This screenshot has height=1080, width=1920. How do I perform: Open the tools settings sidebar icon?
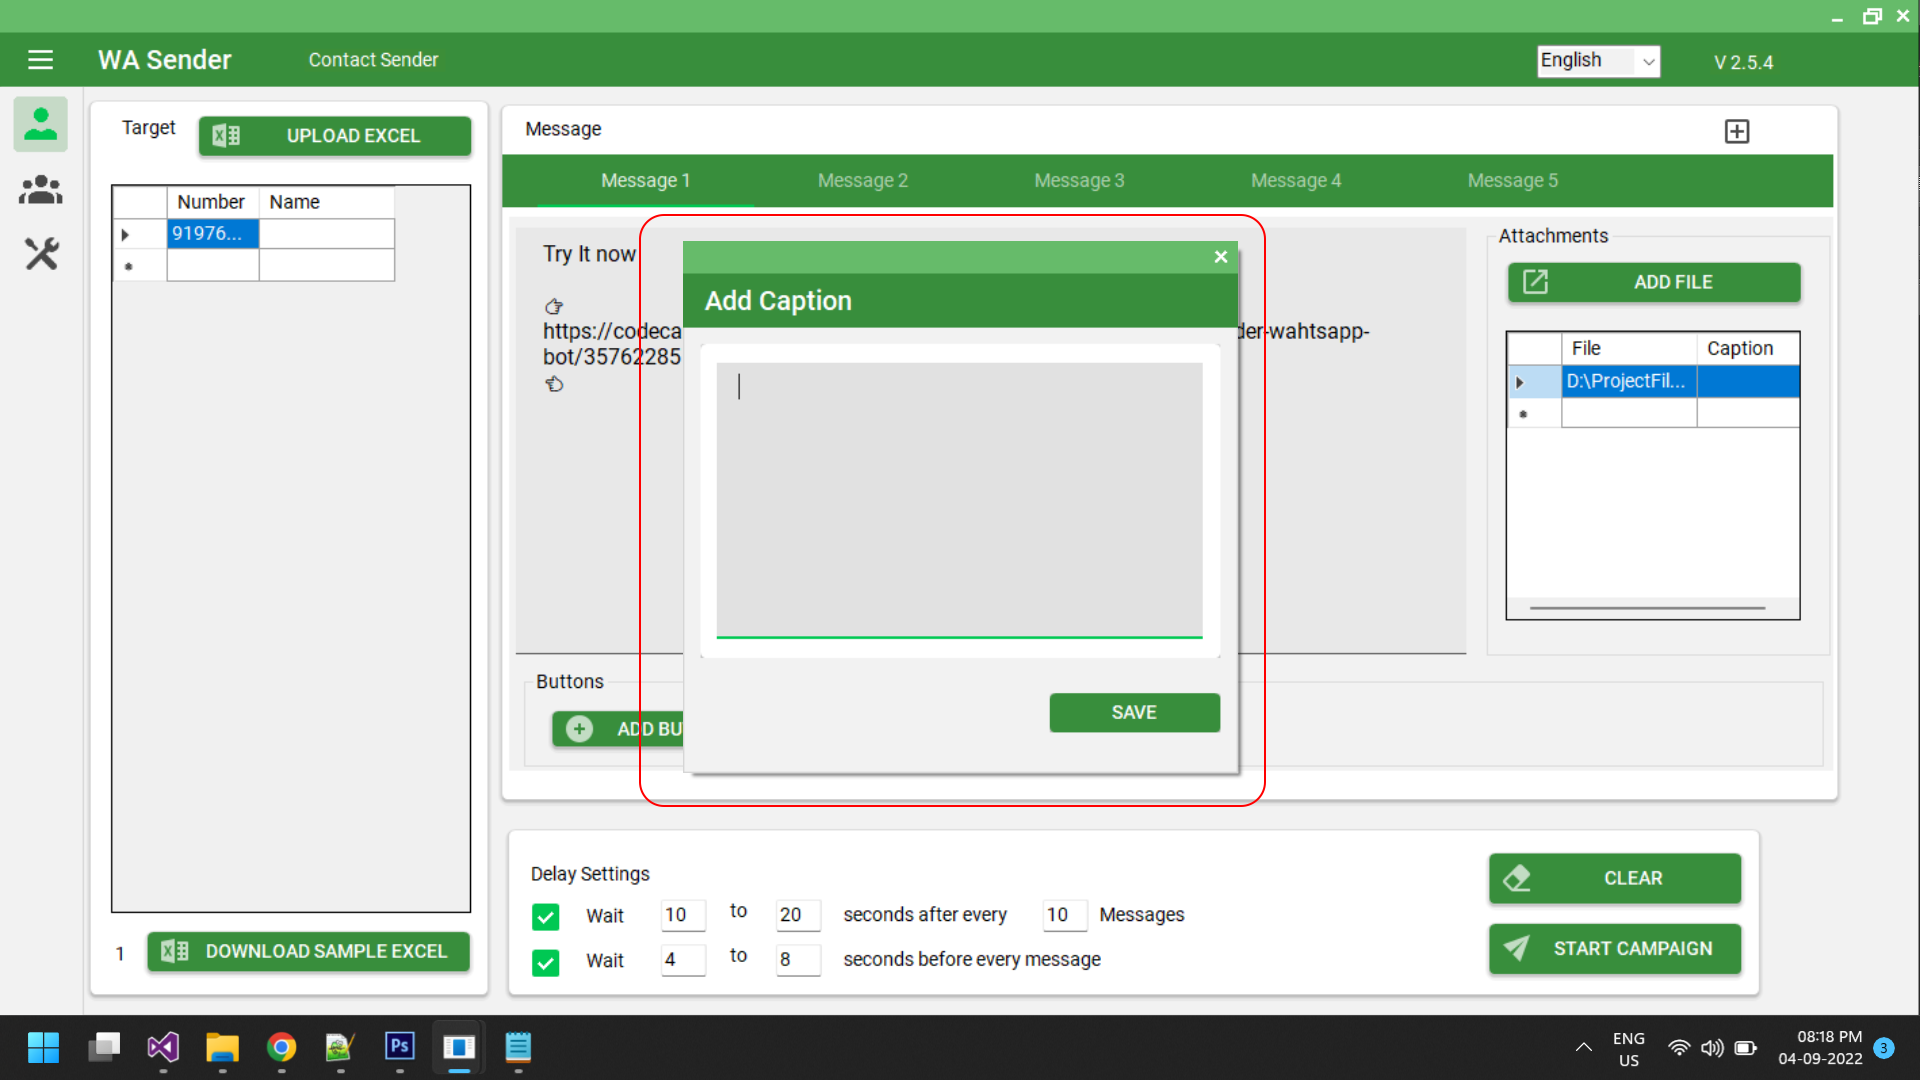41,254
